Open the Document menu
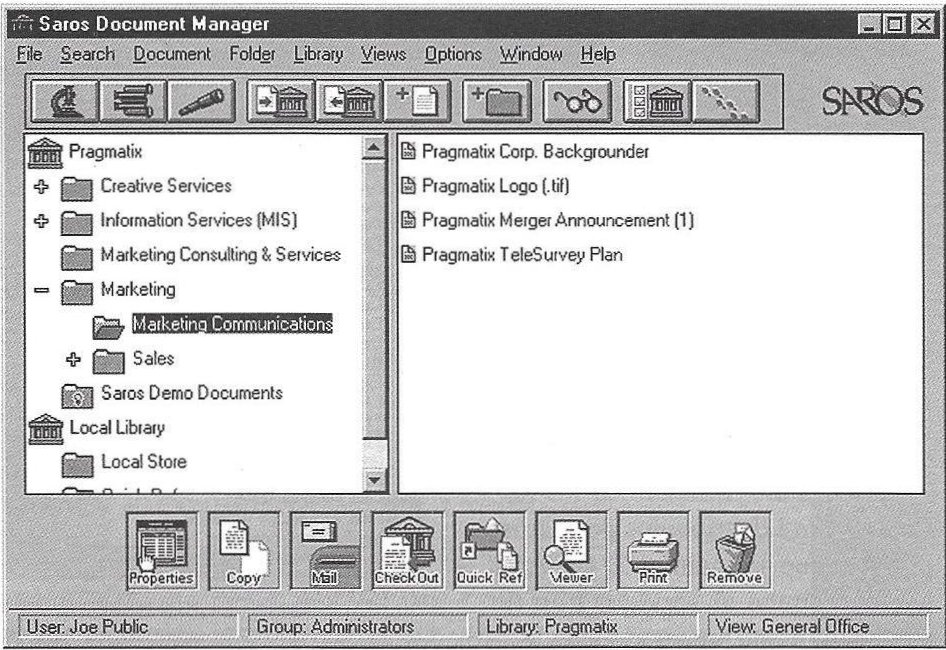Image resolution: width=946 pixels, height=650 pixels. click(x=172, y=54)
